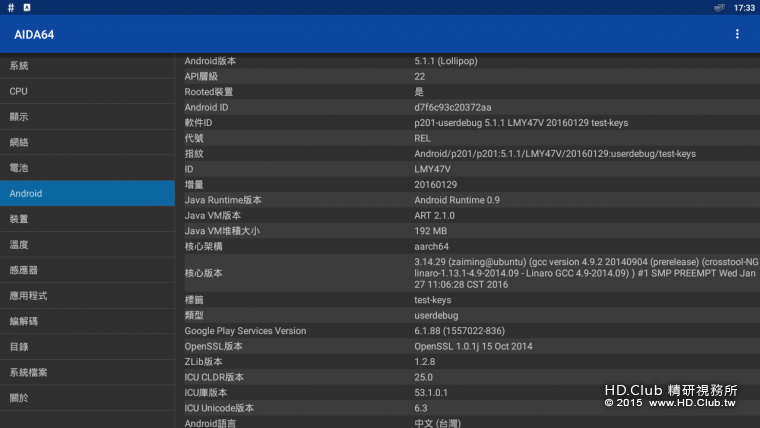This screenshot has height=428, width=760.
Task: Click the REL value
Action: tap(422, 139)
